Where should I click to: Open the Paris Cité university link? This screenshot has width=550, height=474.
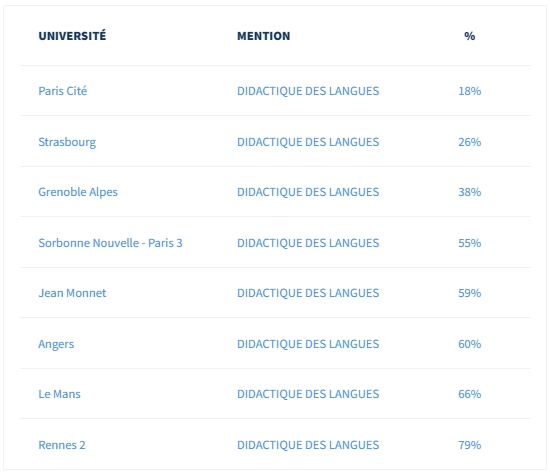point(62,91)
